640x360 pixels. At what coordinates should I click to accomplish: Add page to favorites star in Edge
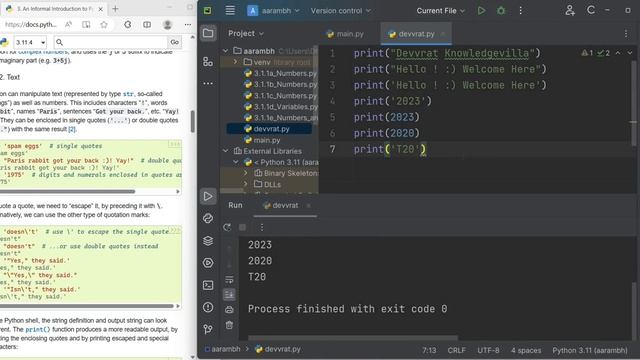click(104, 24)
